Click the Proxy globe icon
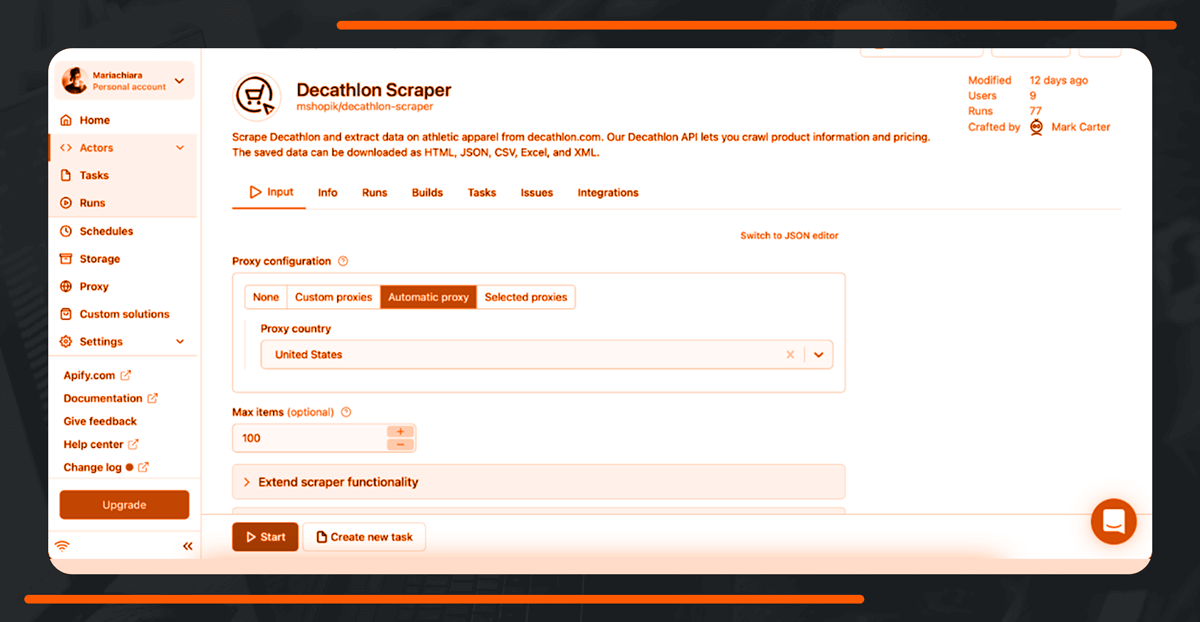This screenshot has width=1200, height=622. click(66, 286)
